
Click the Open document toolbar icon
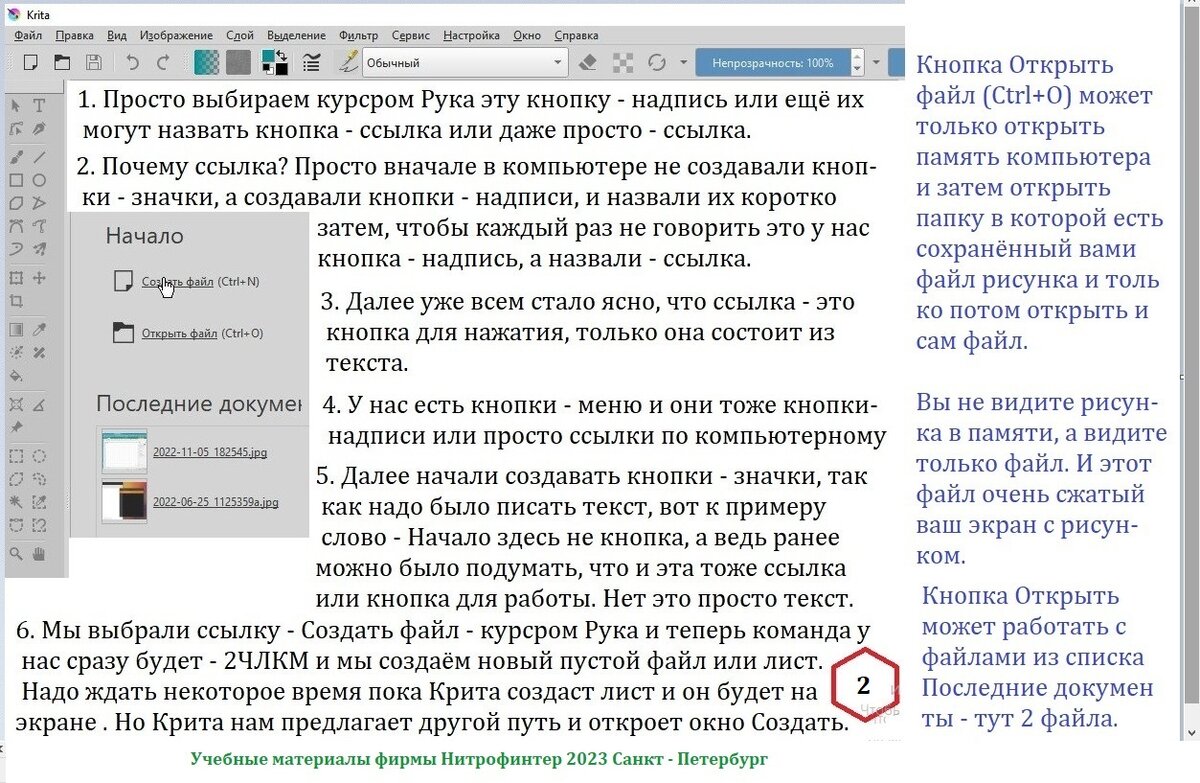coord(61,63)
